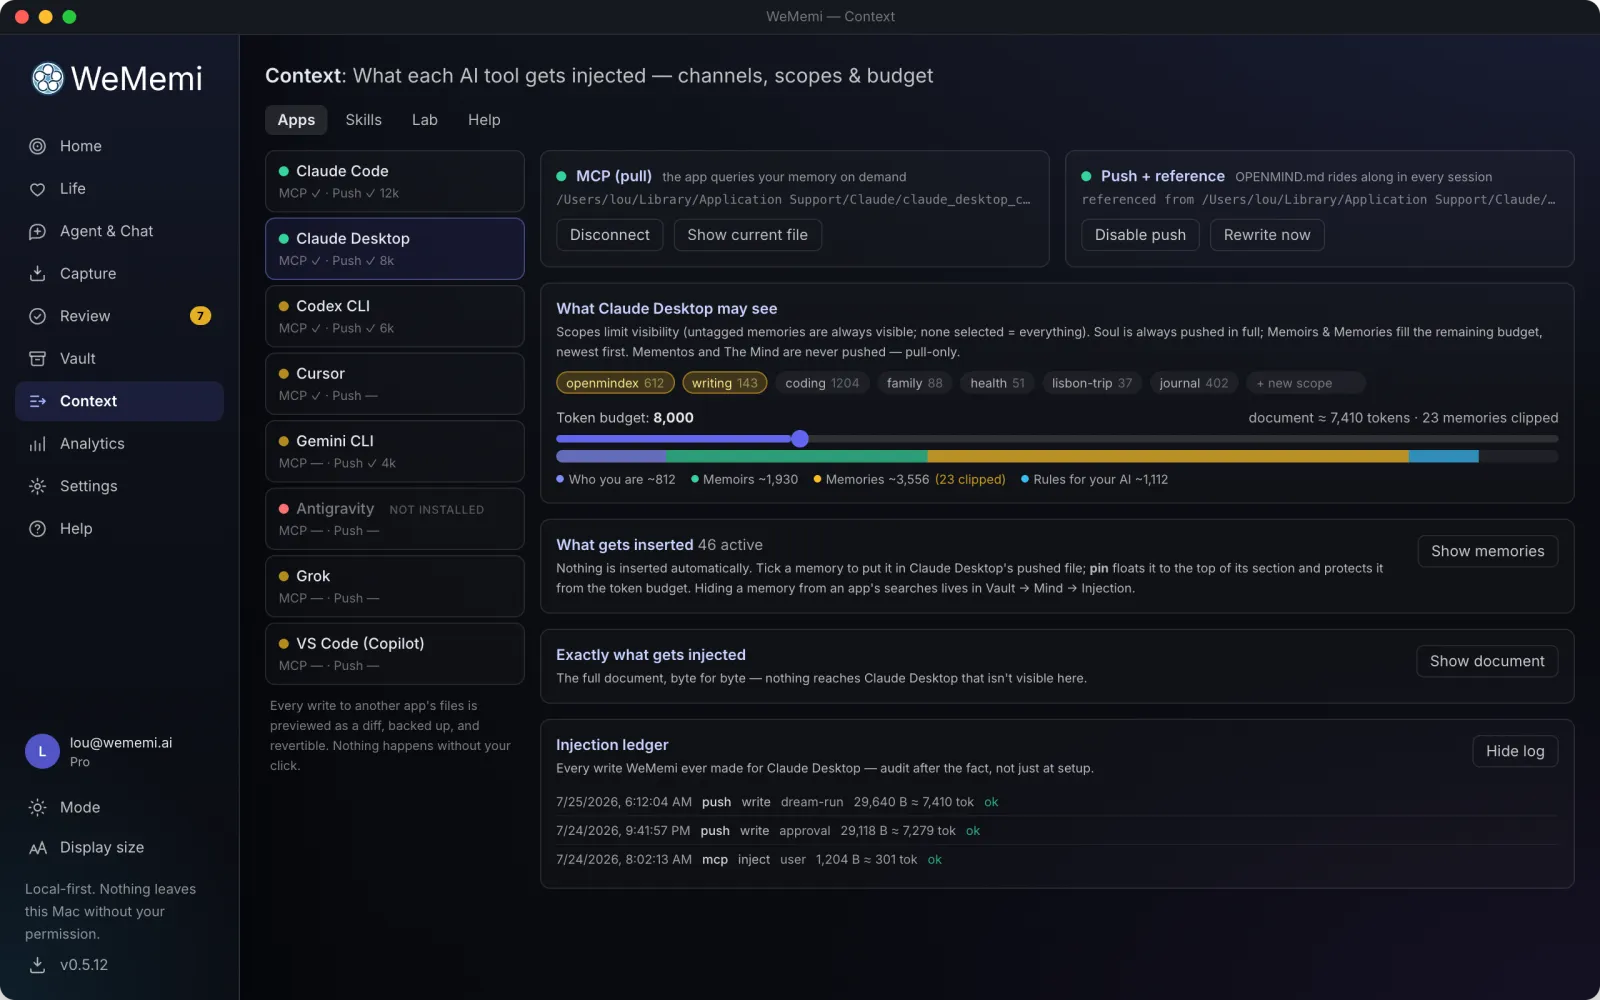Viewport: 1600px width, 1000px height.
Task: Click the Rewrite now button
Action: point(1267,235)
